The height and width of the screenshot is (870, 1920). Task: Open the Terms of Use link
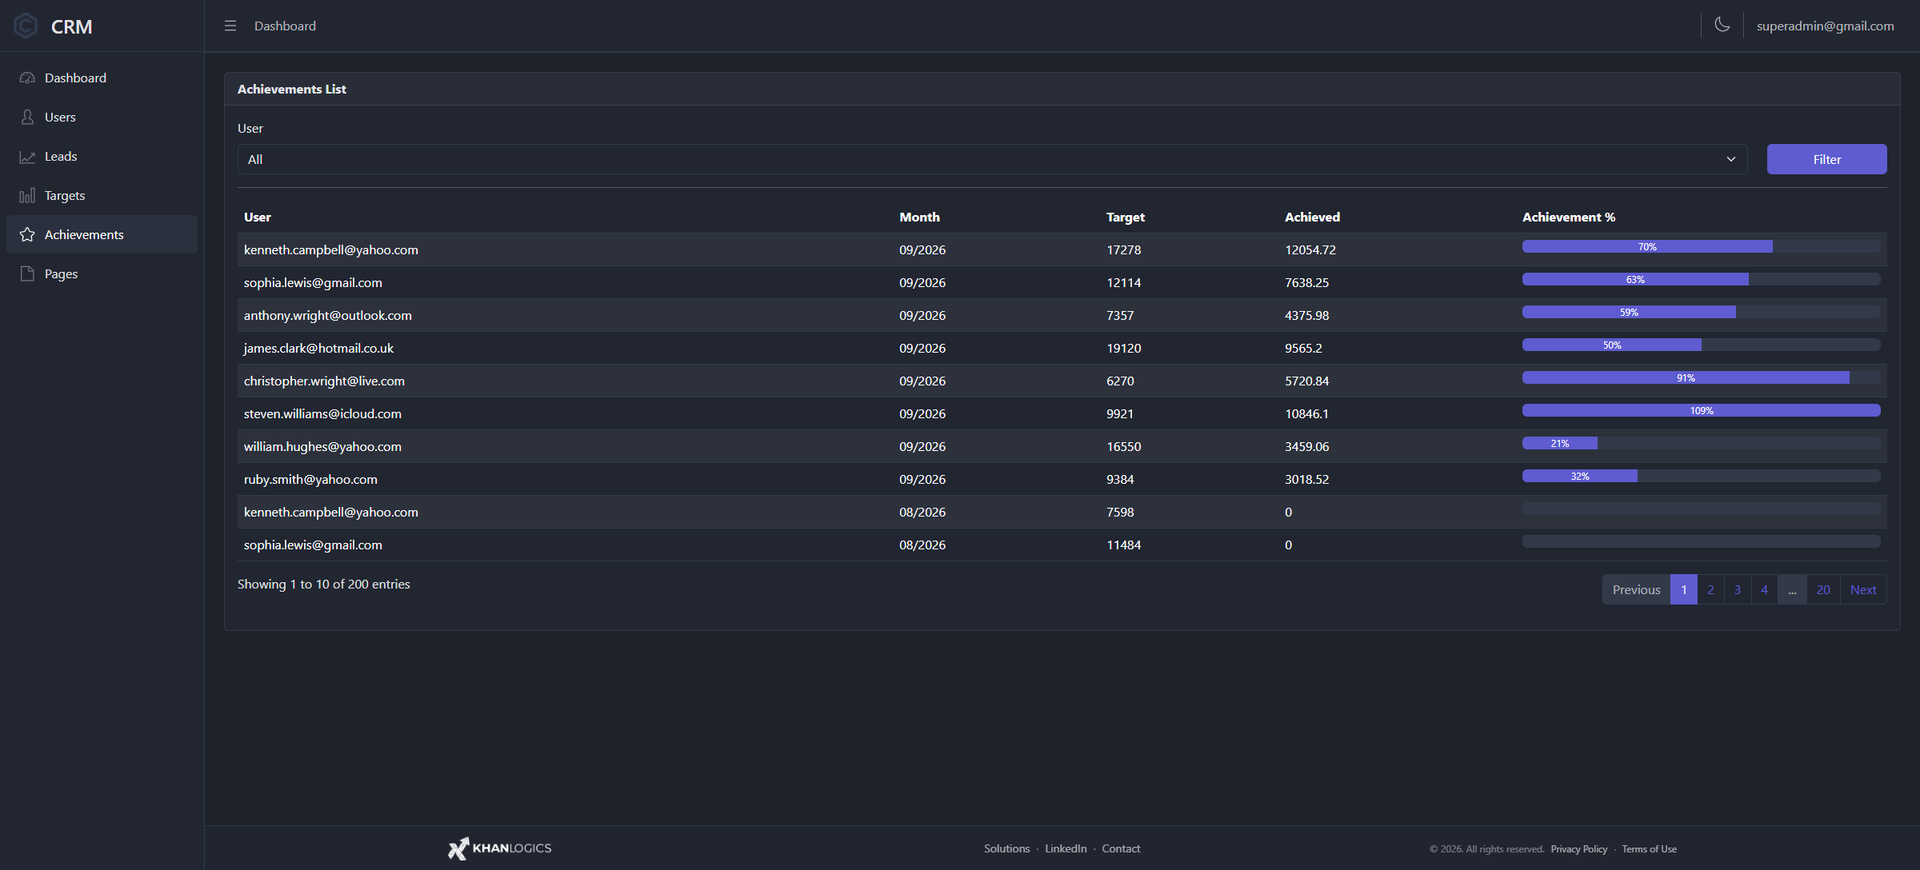coord(1649,849)
